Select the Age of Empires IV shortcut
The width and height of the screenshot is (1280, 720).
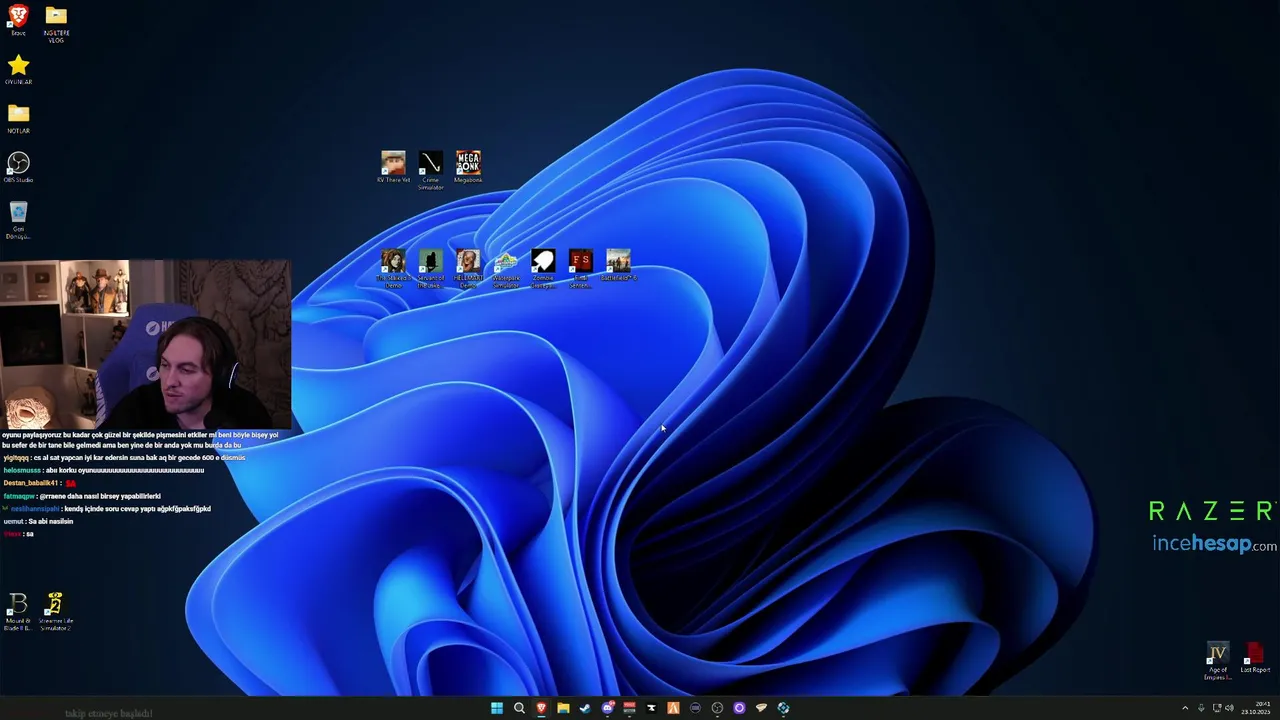tap(1217, 661)
